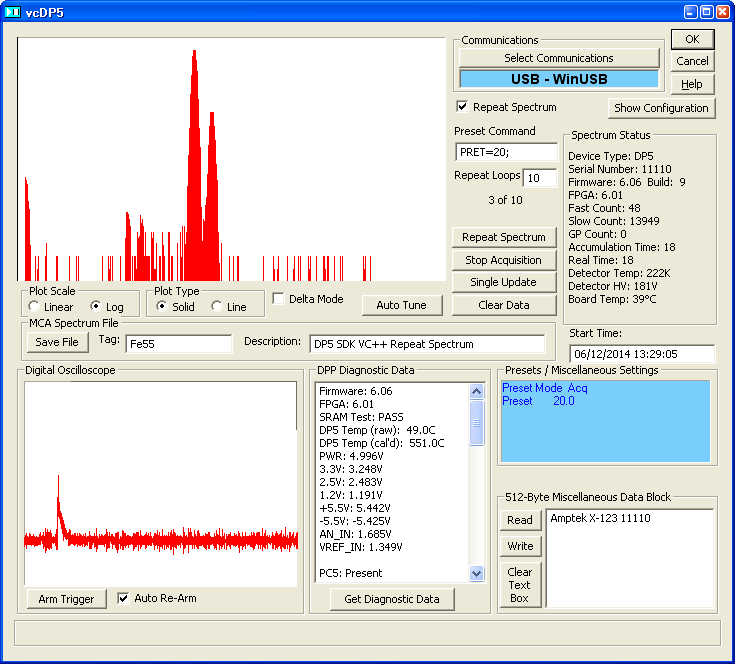Click 'PWR: 4.996V' diagnostic line
The width and height of the screenshot is (735, 664).
click(x=351, y=456)
